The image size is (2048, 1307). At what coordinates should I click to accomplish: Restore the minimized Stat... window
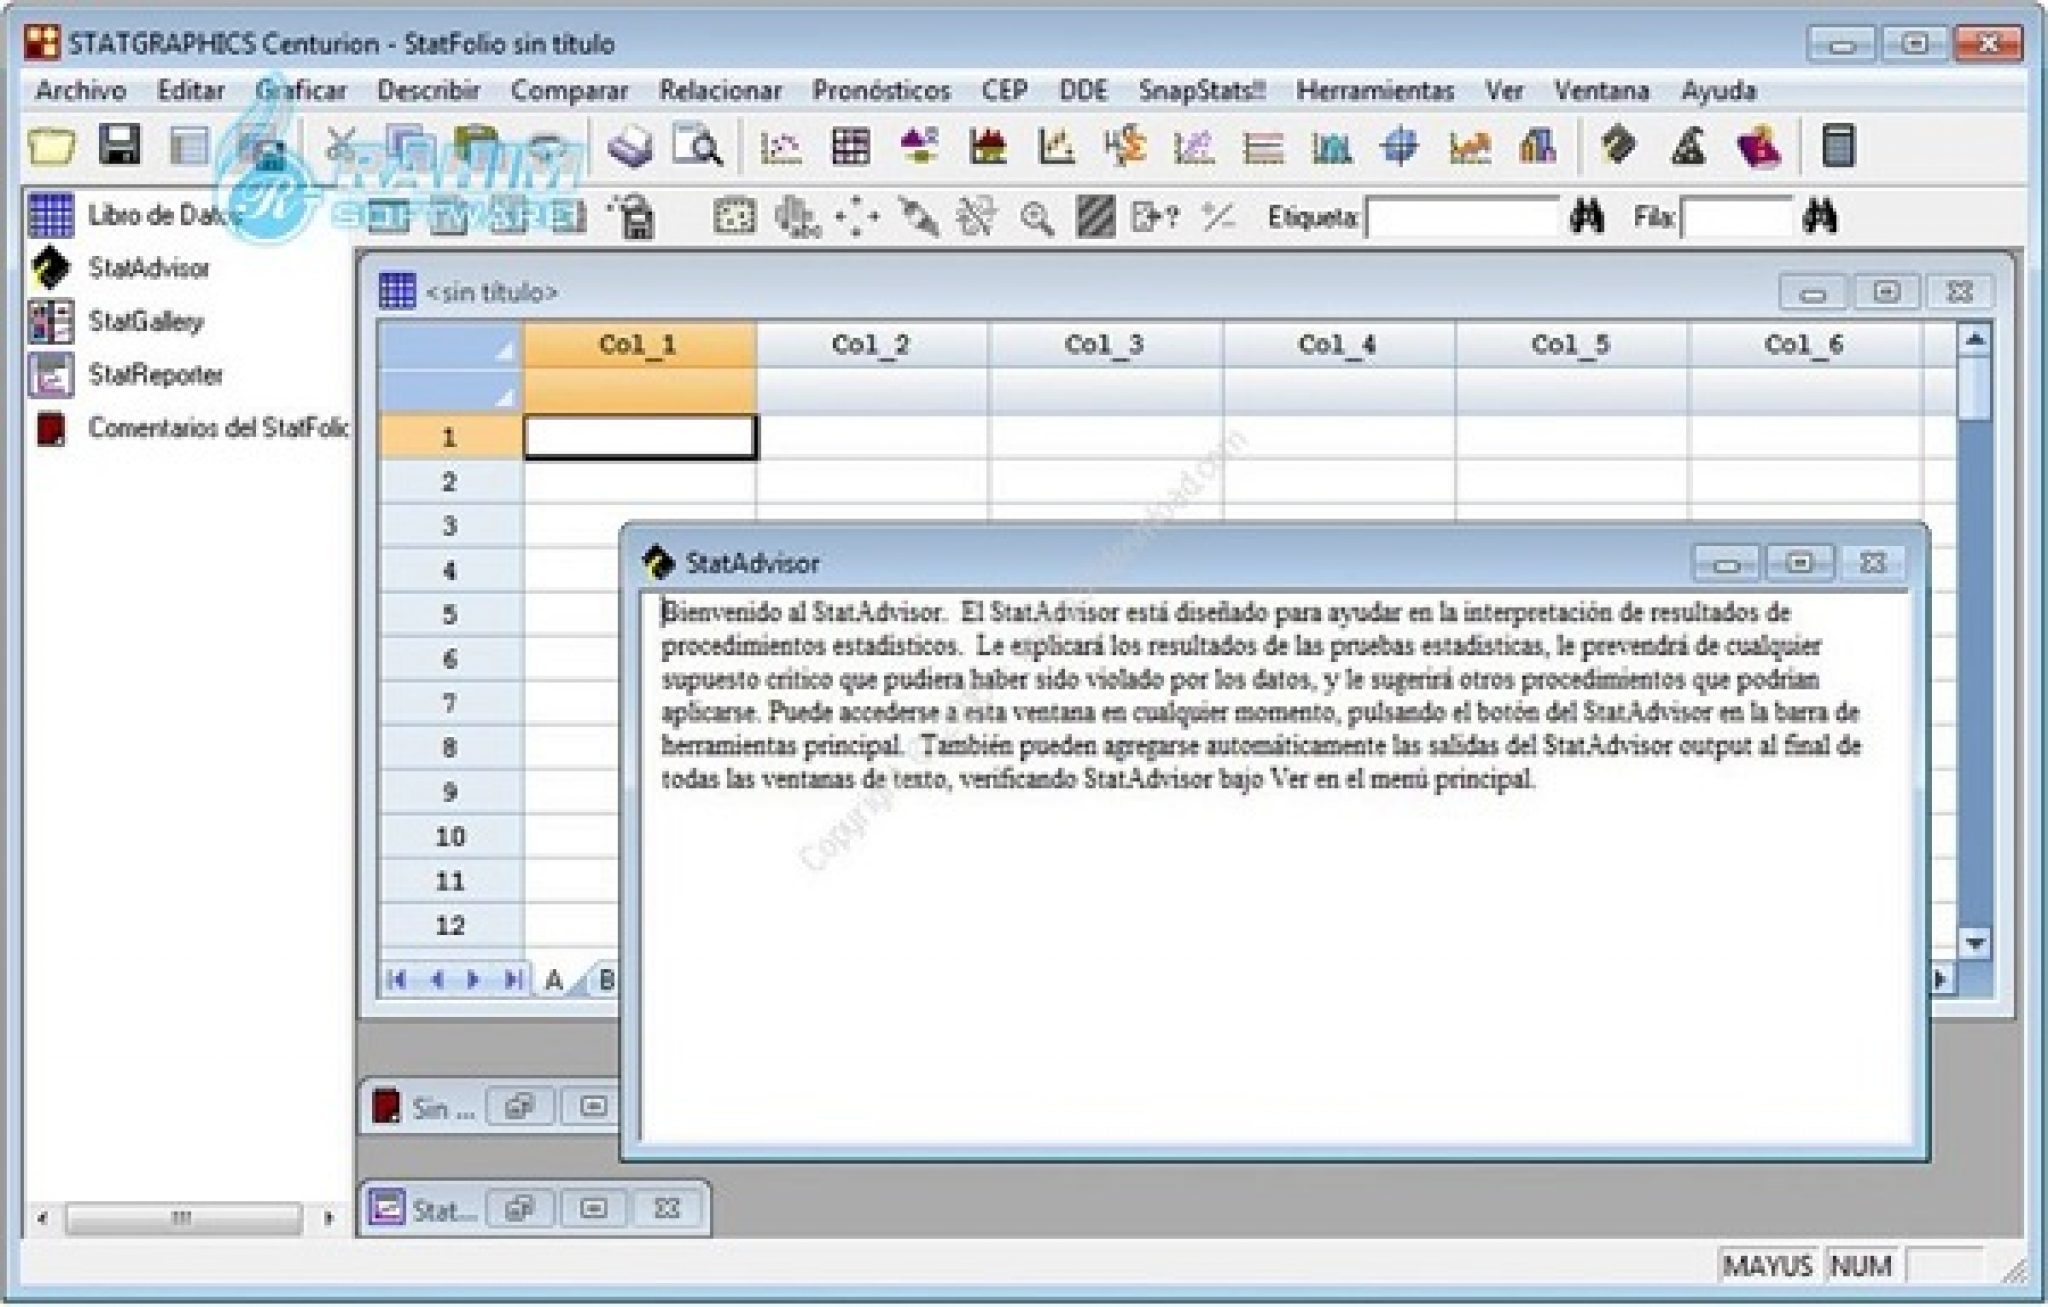519,1209
